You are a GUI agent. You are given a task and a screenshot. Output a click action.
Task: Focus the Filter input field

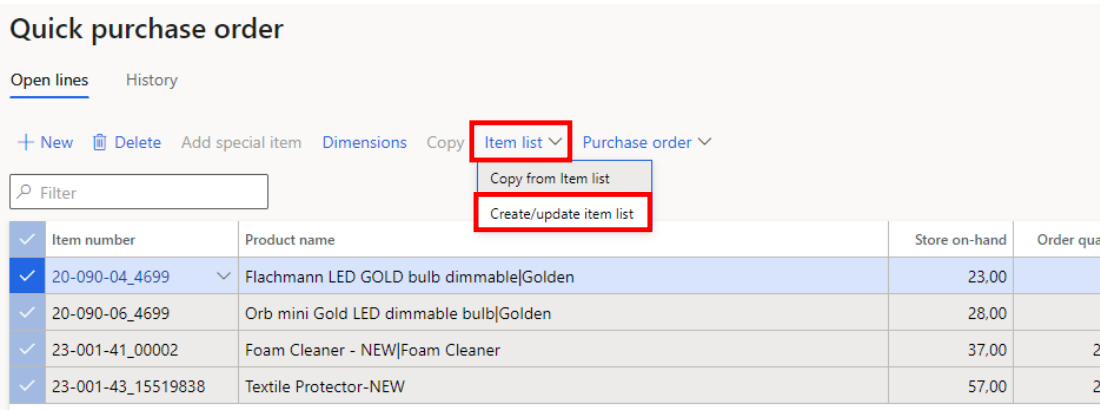click(x=150, y=192)
